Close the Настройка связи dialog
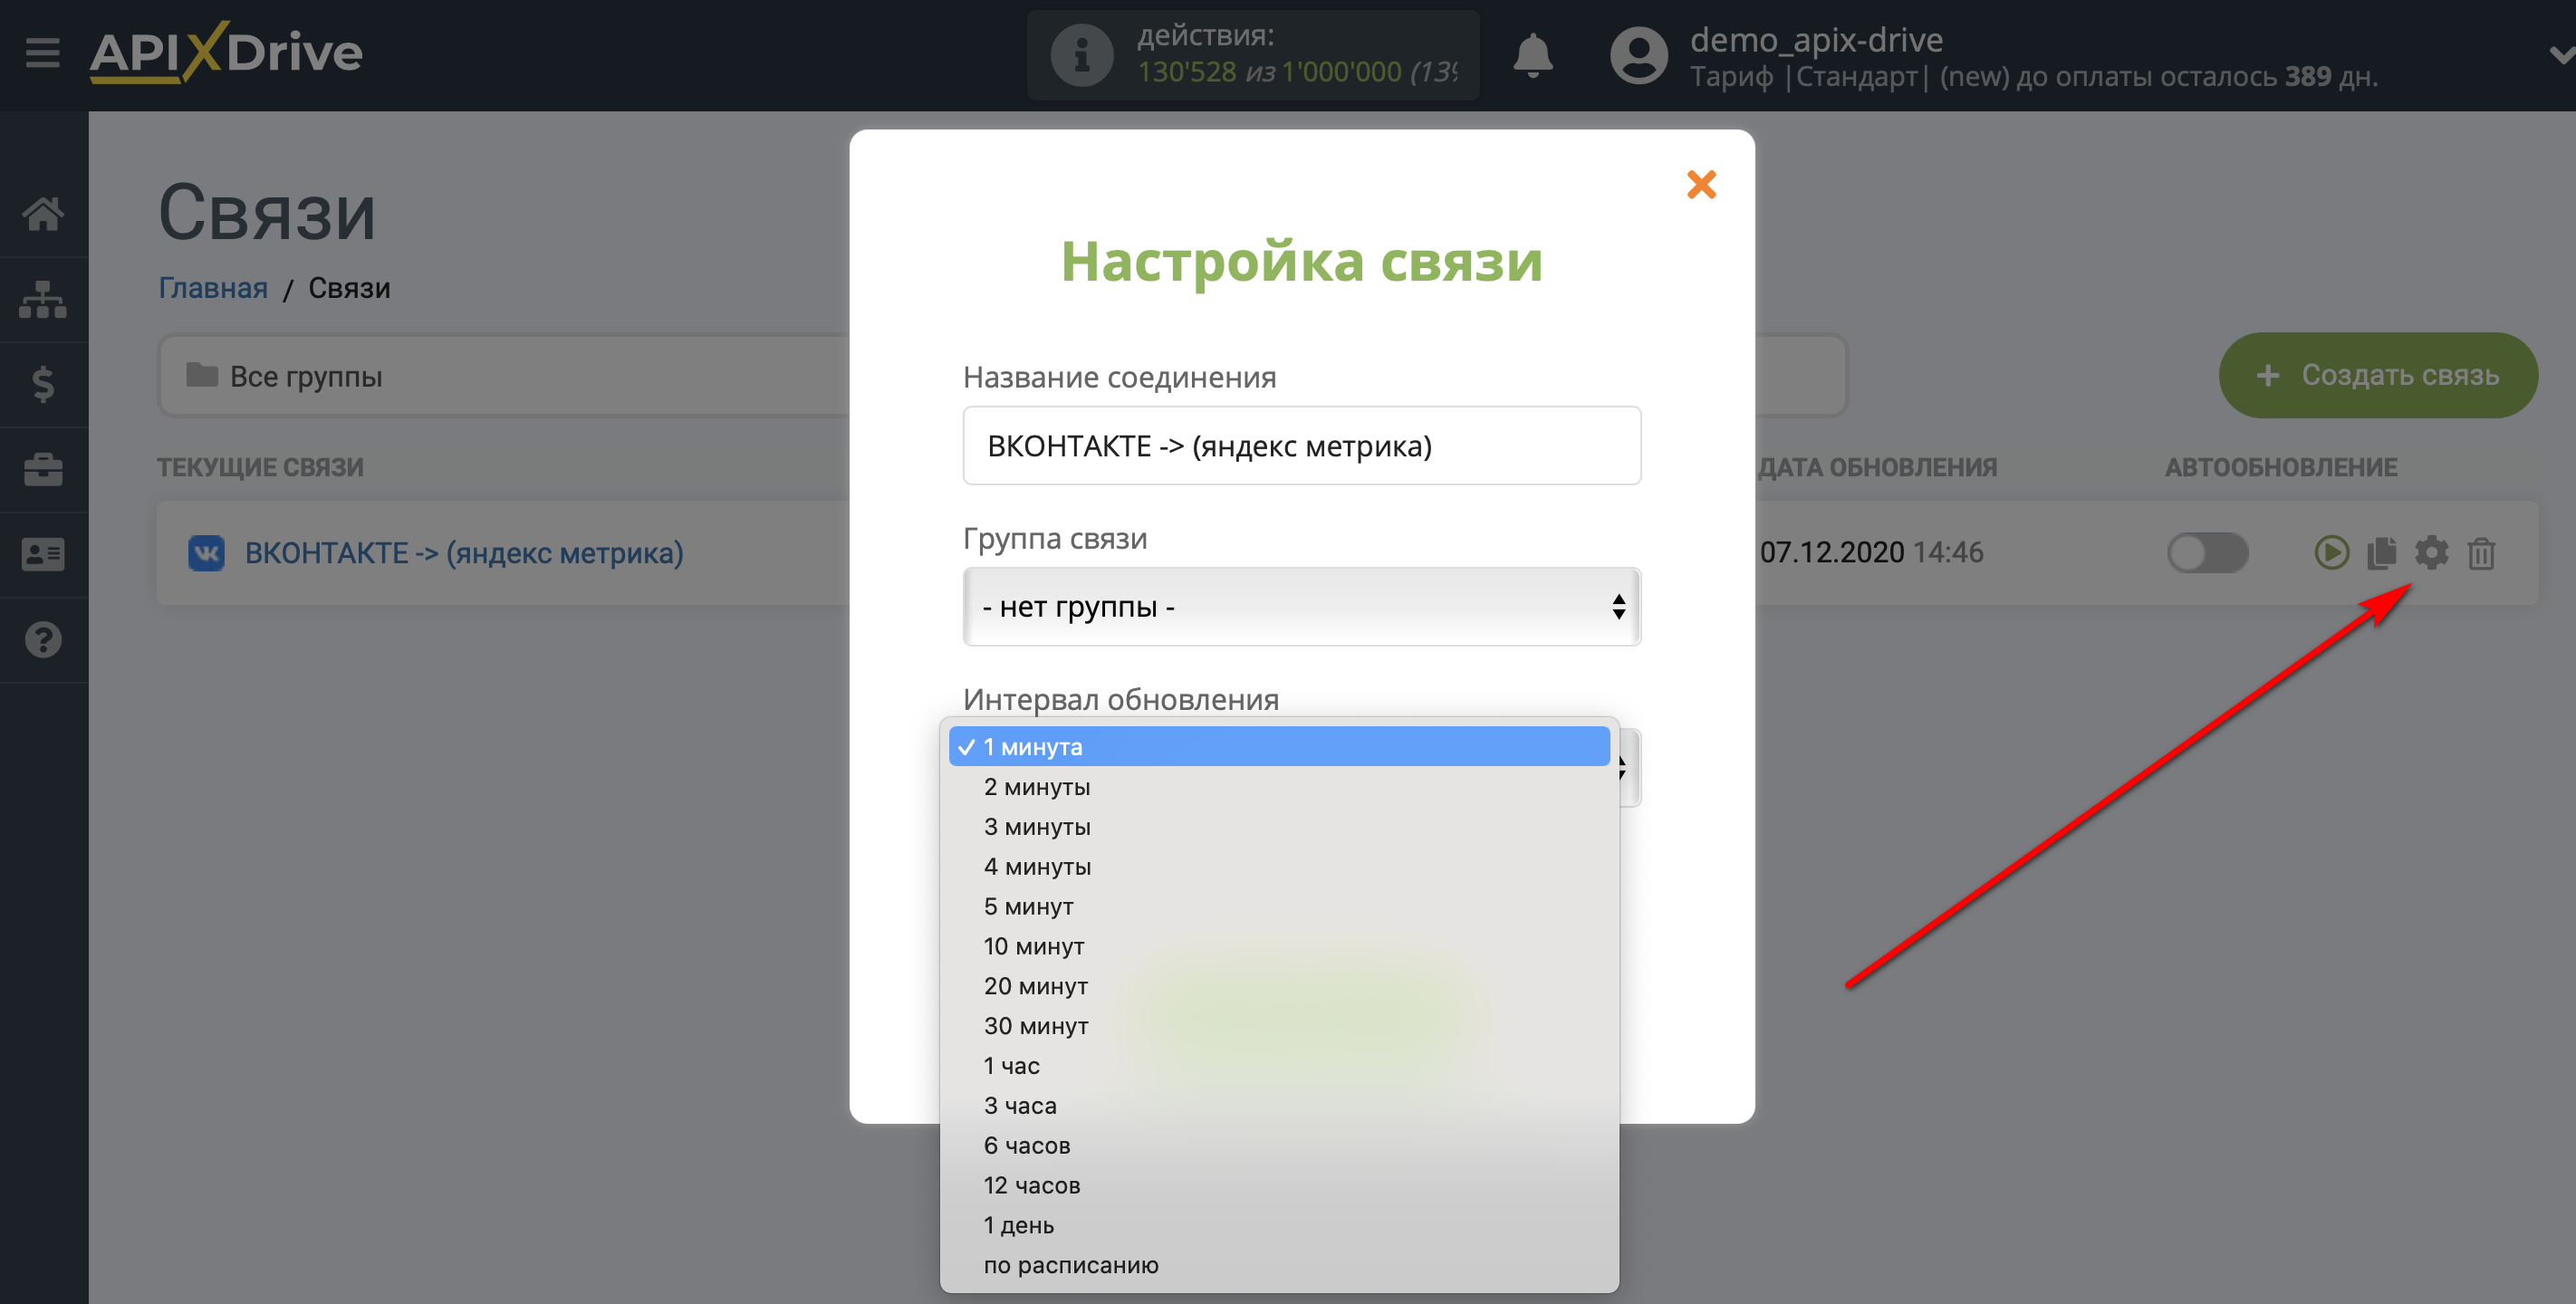2576x1304 pixels. pos(1701,184)
